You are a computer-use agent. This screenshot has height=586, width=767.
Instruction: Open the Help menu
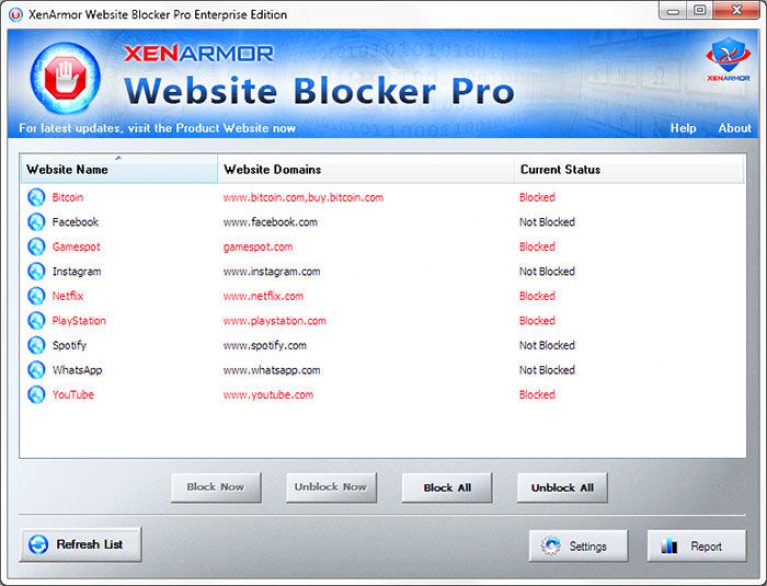click(x=683, y=128)
